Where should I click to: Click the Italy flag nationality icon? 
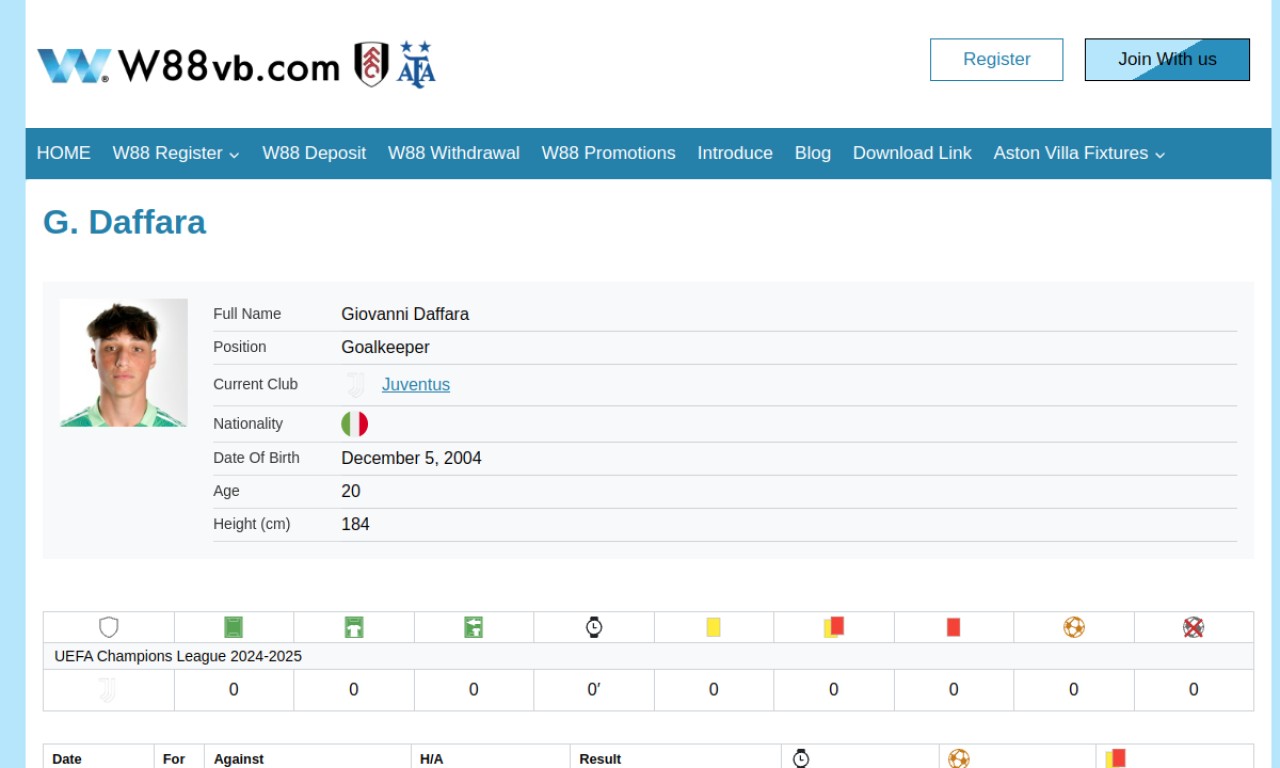354,424
